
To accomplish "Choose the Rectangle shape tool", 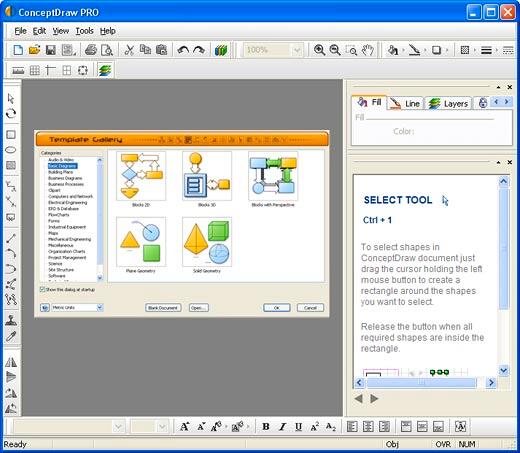I will coord(11,135).
